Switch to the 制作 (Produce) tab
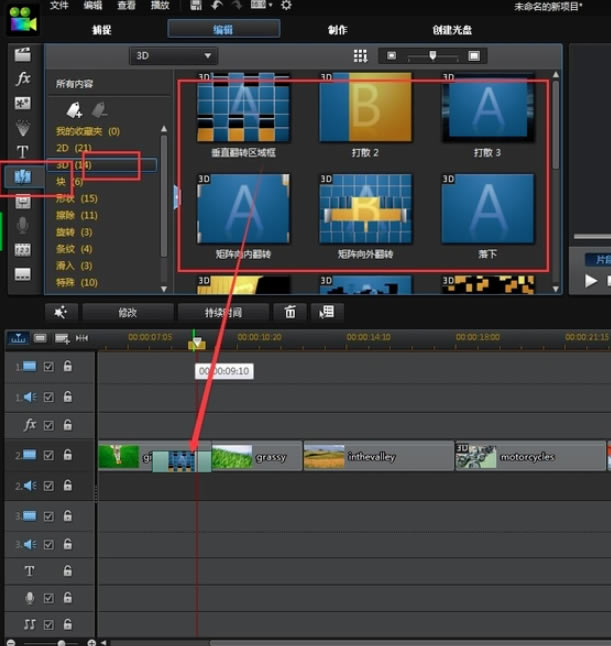The image size is (611, 646). [337, 30]
